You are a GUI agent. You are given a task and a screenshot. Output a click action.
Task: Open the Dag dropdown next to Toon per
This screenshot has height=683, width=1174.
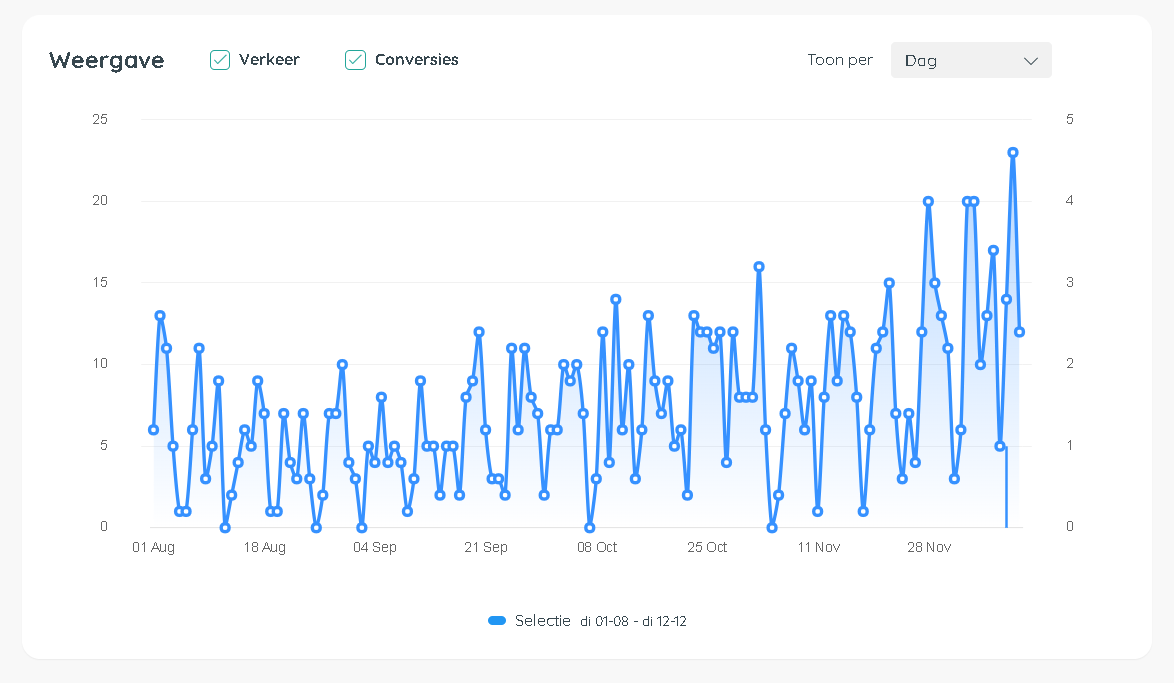click(x=971, y=60)
